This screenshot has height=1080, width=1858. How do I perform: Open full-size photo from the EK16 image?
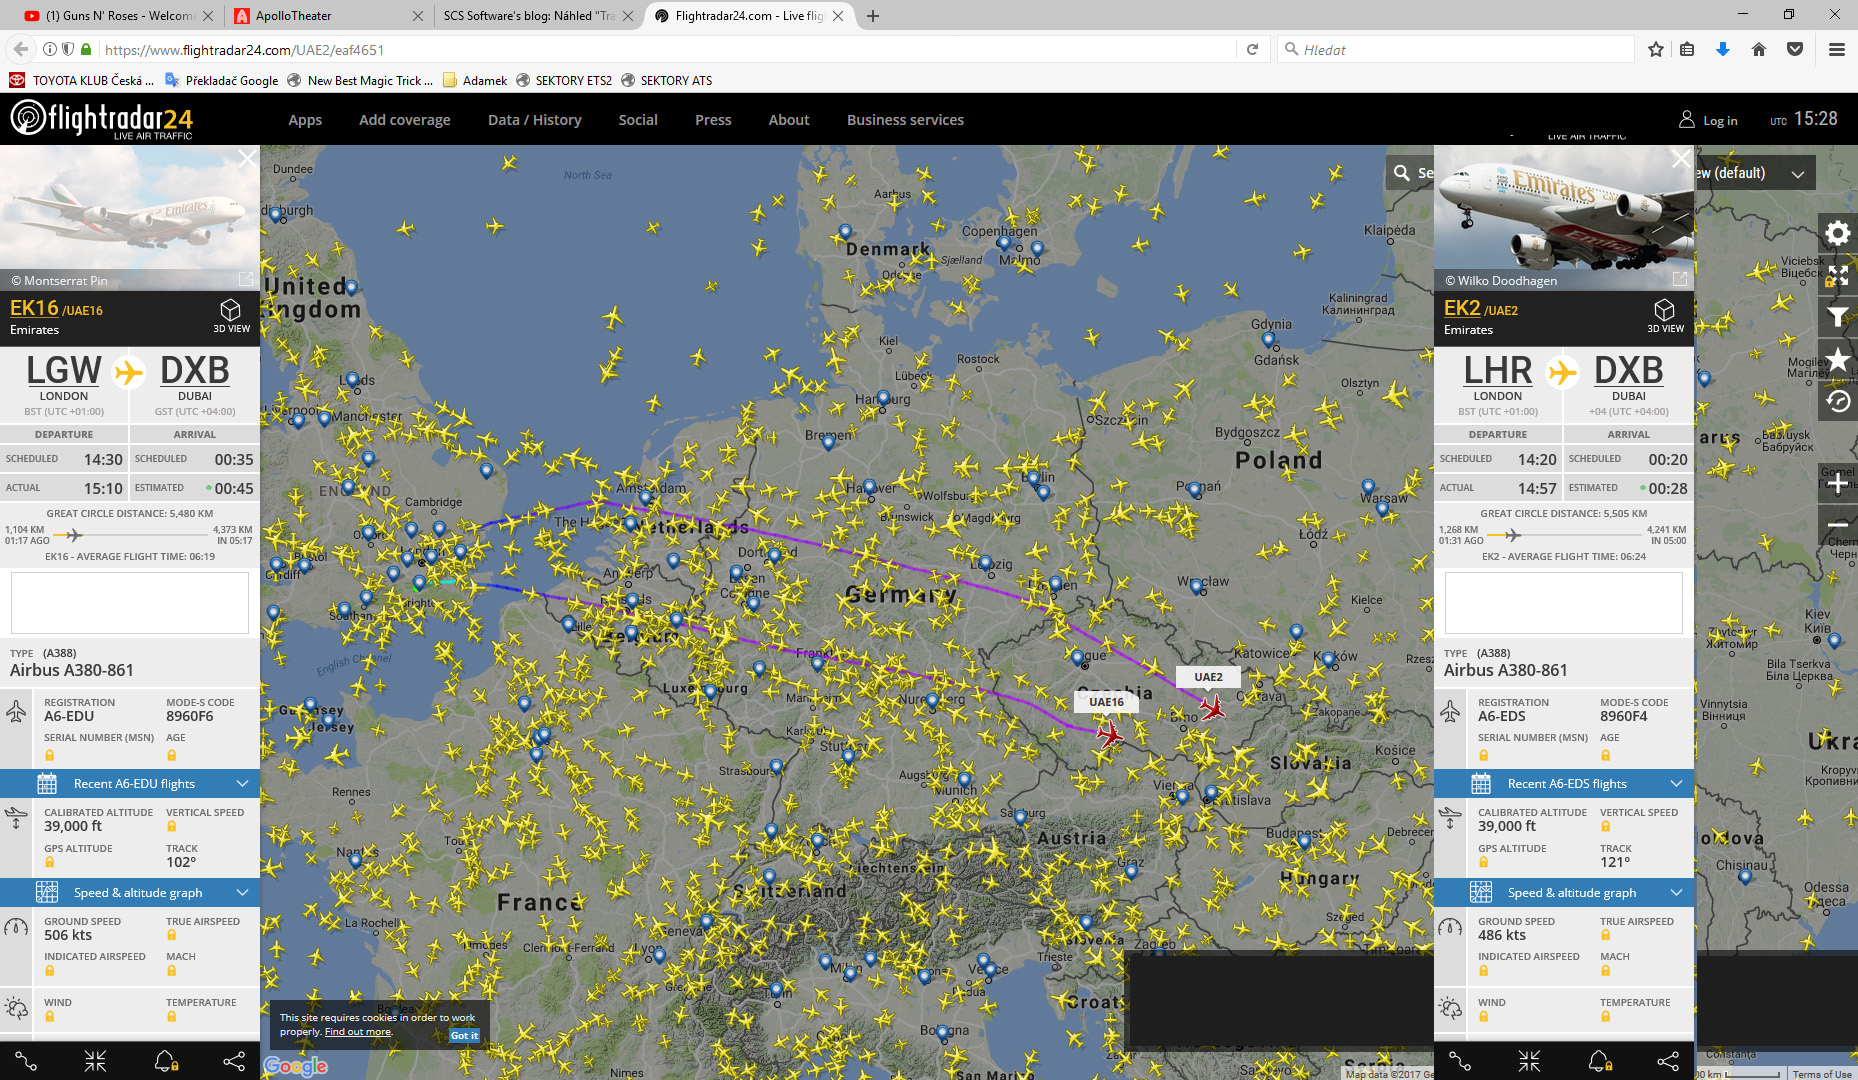coord(246,279)
